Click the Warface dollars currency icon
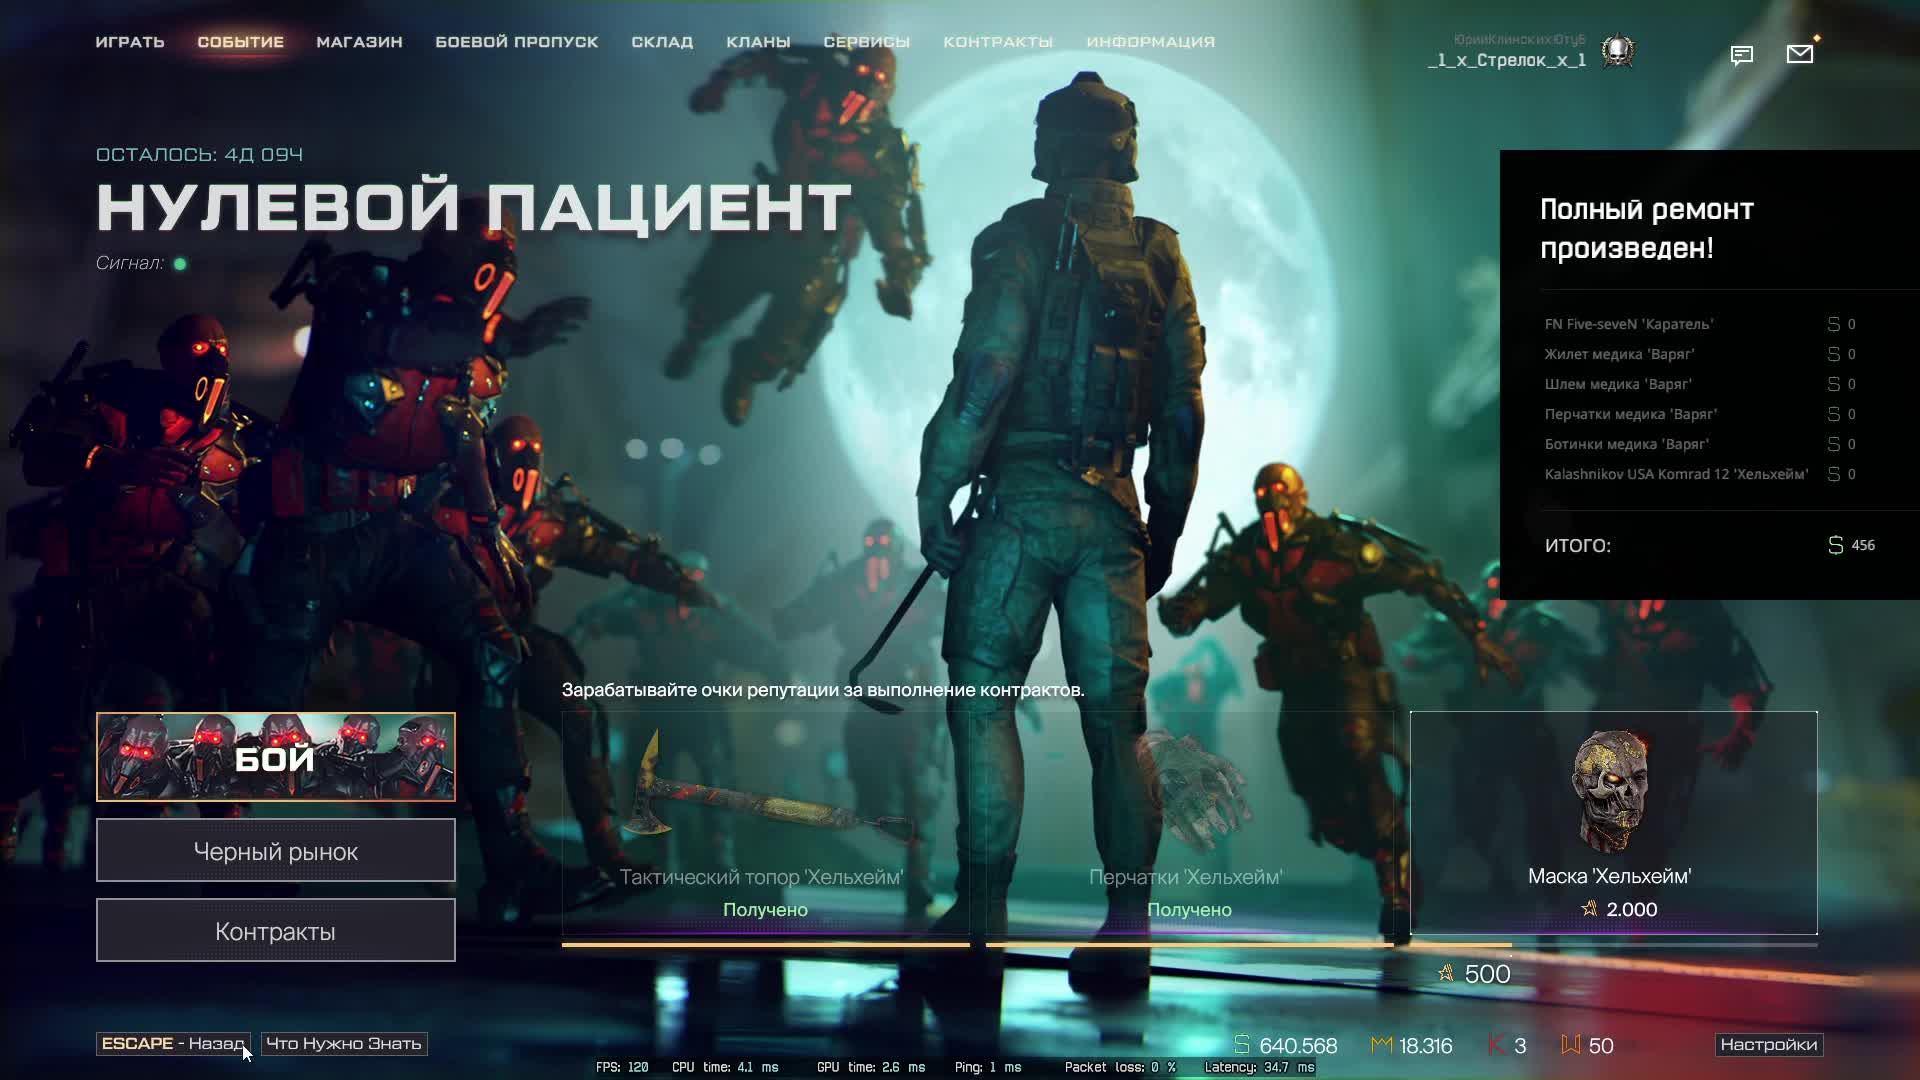The height and width of the screenshot is (1080, 1920). [x=1242, y=1044]
